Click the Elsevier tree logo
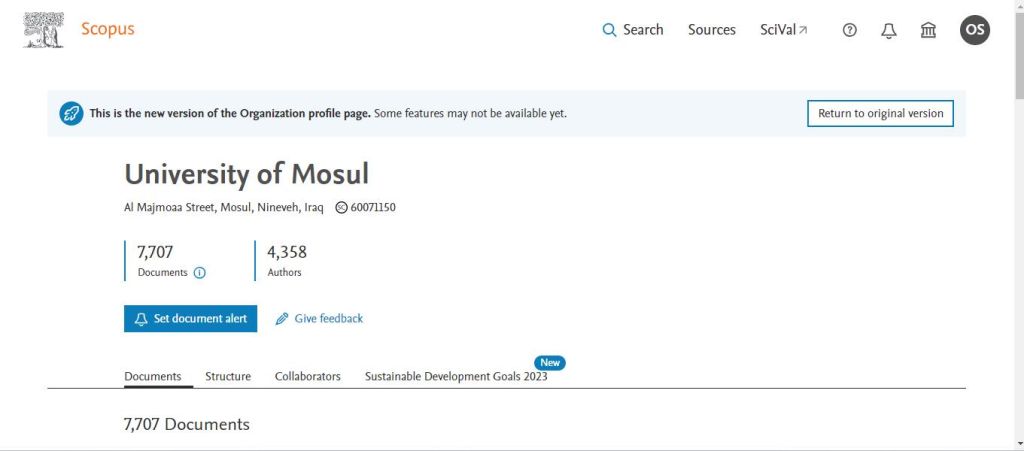 (43, 30)
